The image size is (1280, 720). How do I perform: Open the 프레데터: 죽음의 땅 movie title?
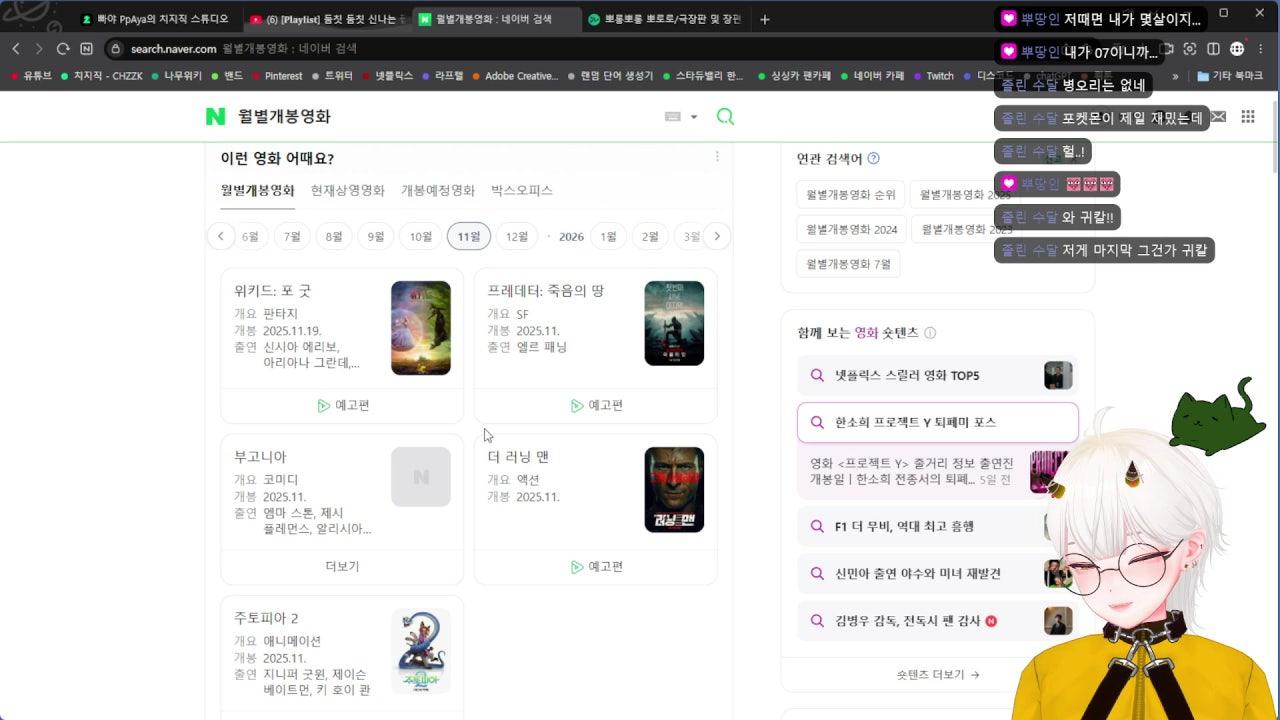(546, 291)
